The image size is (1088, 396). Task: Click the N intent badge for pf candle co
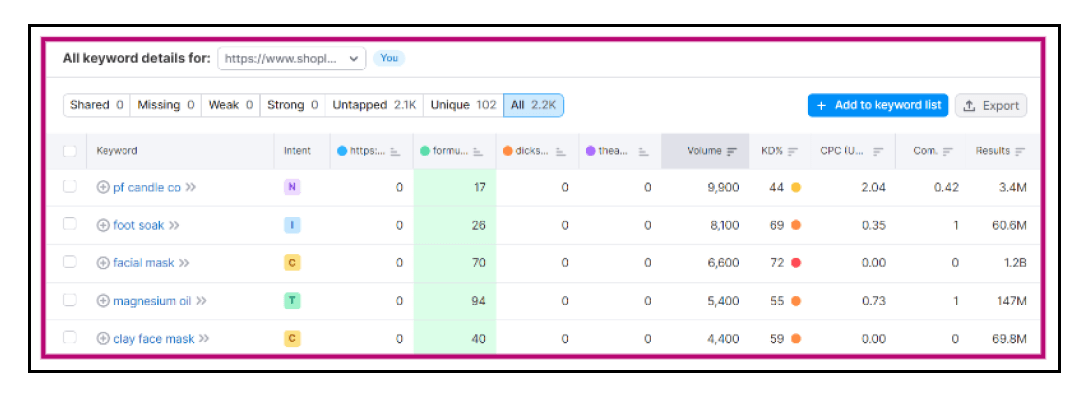tap(292, 187)
